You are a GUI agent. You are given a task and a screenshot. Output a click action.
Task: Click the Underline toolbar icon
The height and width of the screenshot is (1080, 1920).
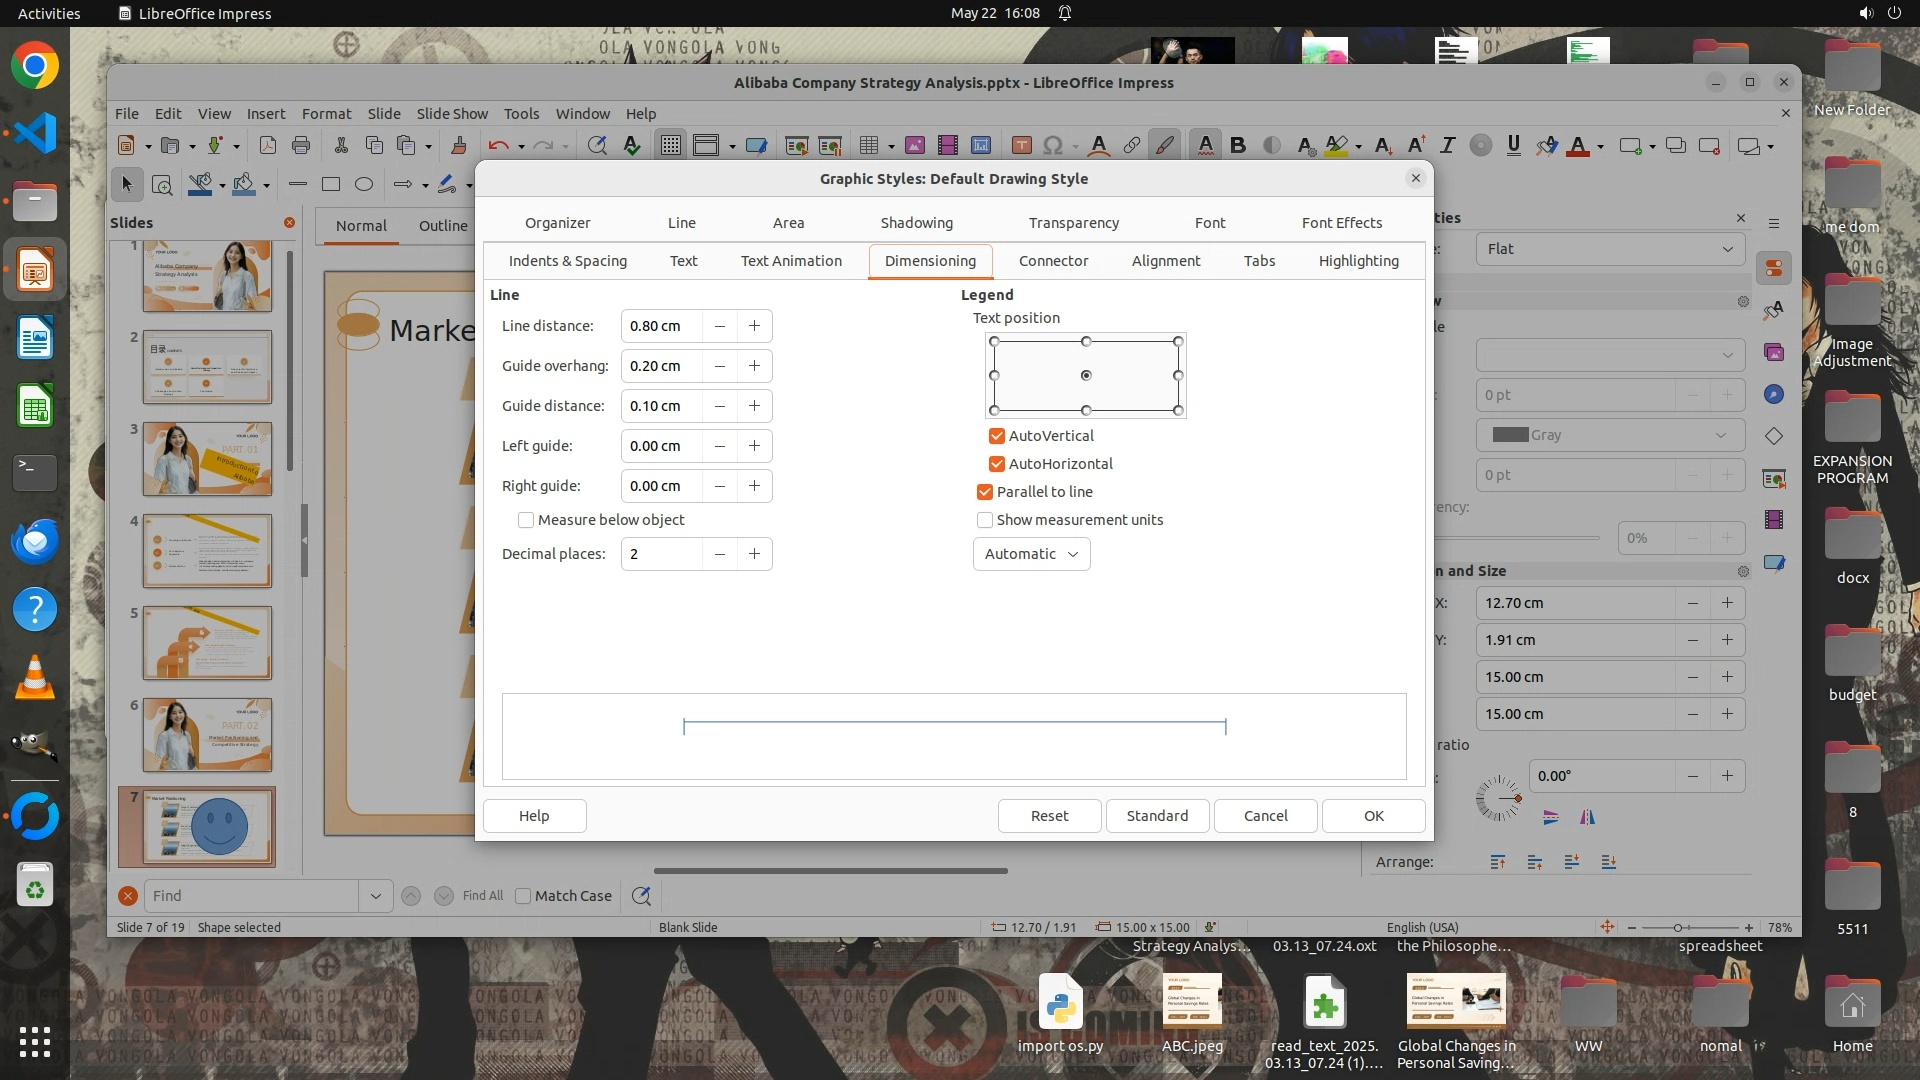1513,146
